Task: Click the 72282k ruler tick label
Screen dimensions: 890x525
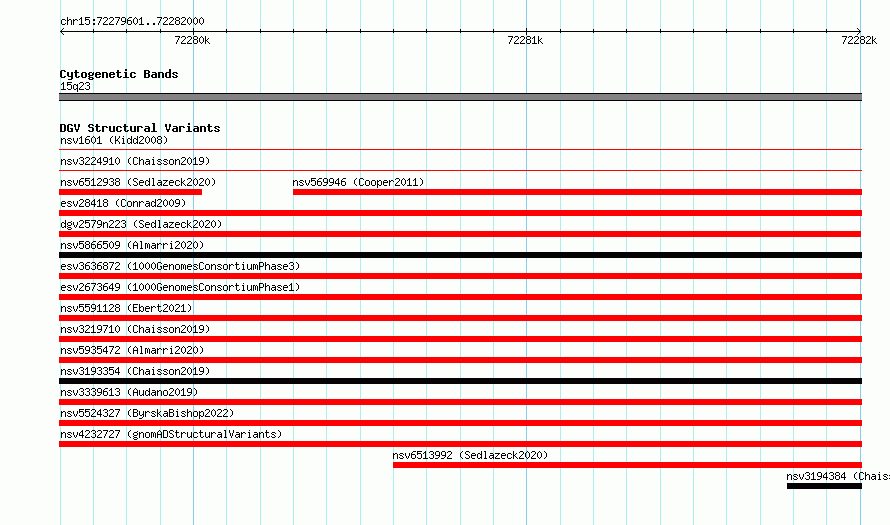Action: tap(859, 40)
